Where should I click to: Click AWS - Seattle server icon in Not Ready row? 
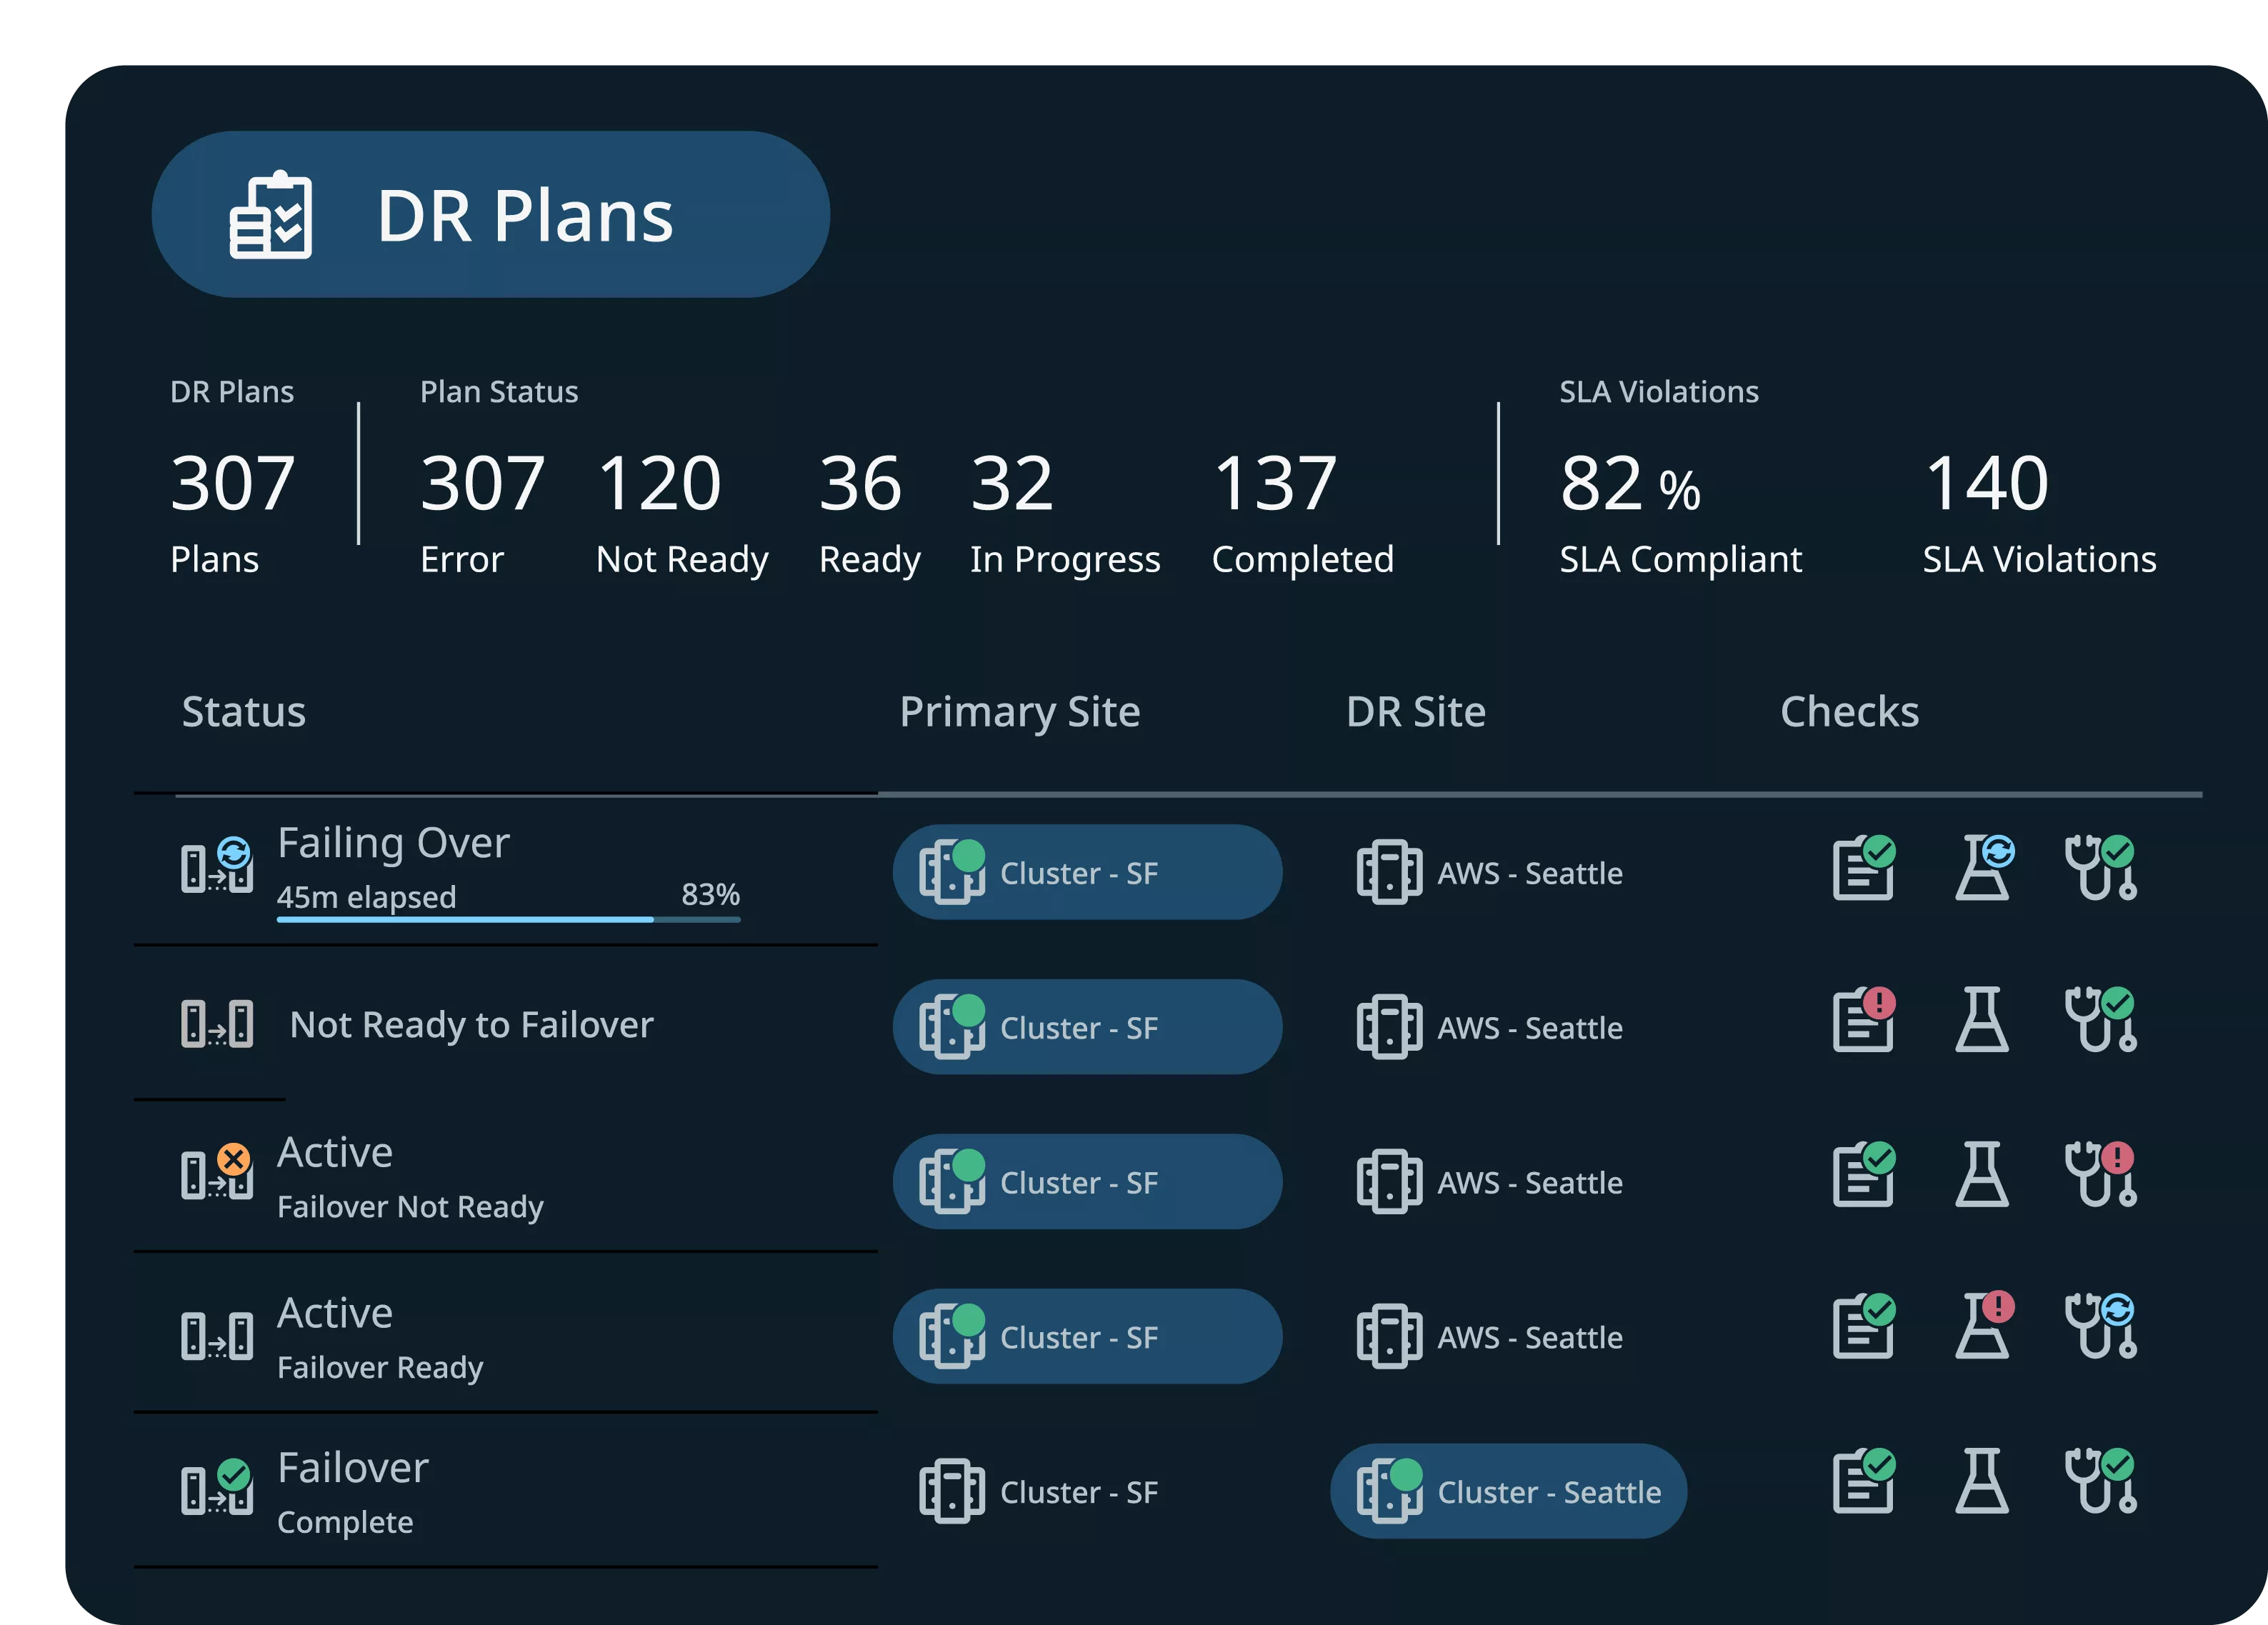click(x=1389, y=1027)
